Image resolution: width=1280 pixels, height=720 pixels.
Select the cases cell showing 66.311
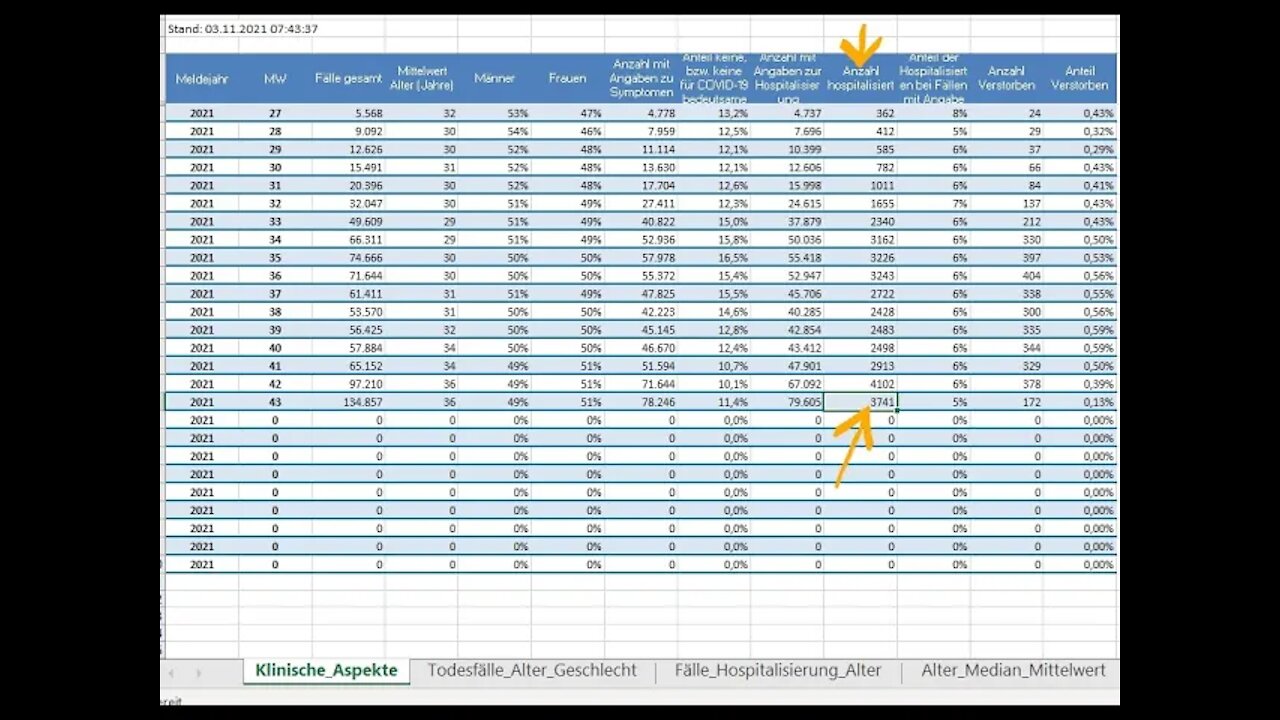click(348, 240)
